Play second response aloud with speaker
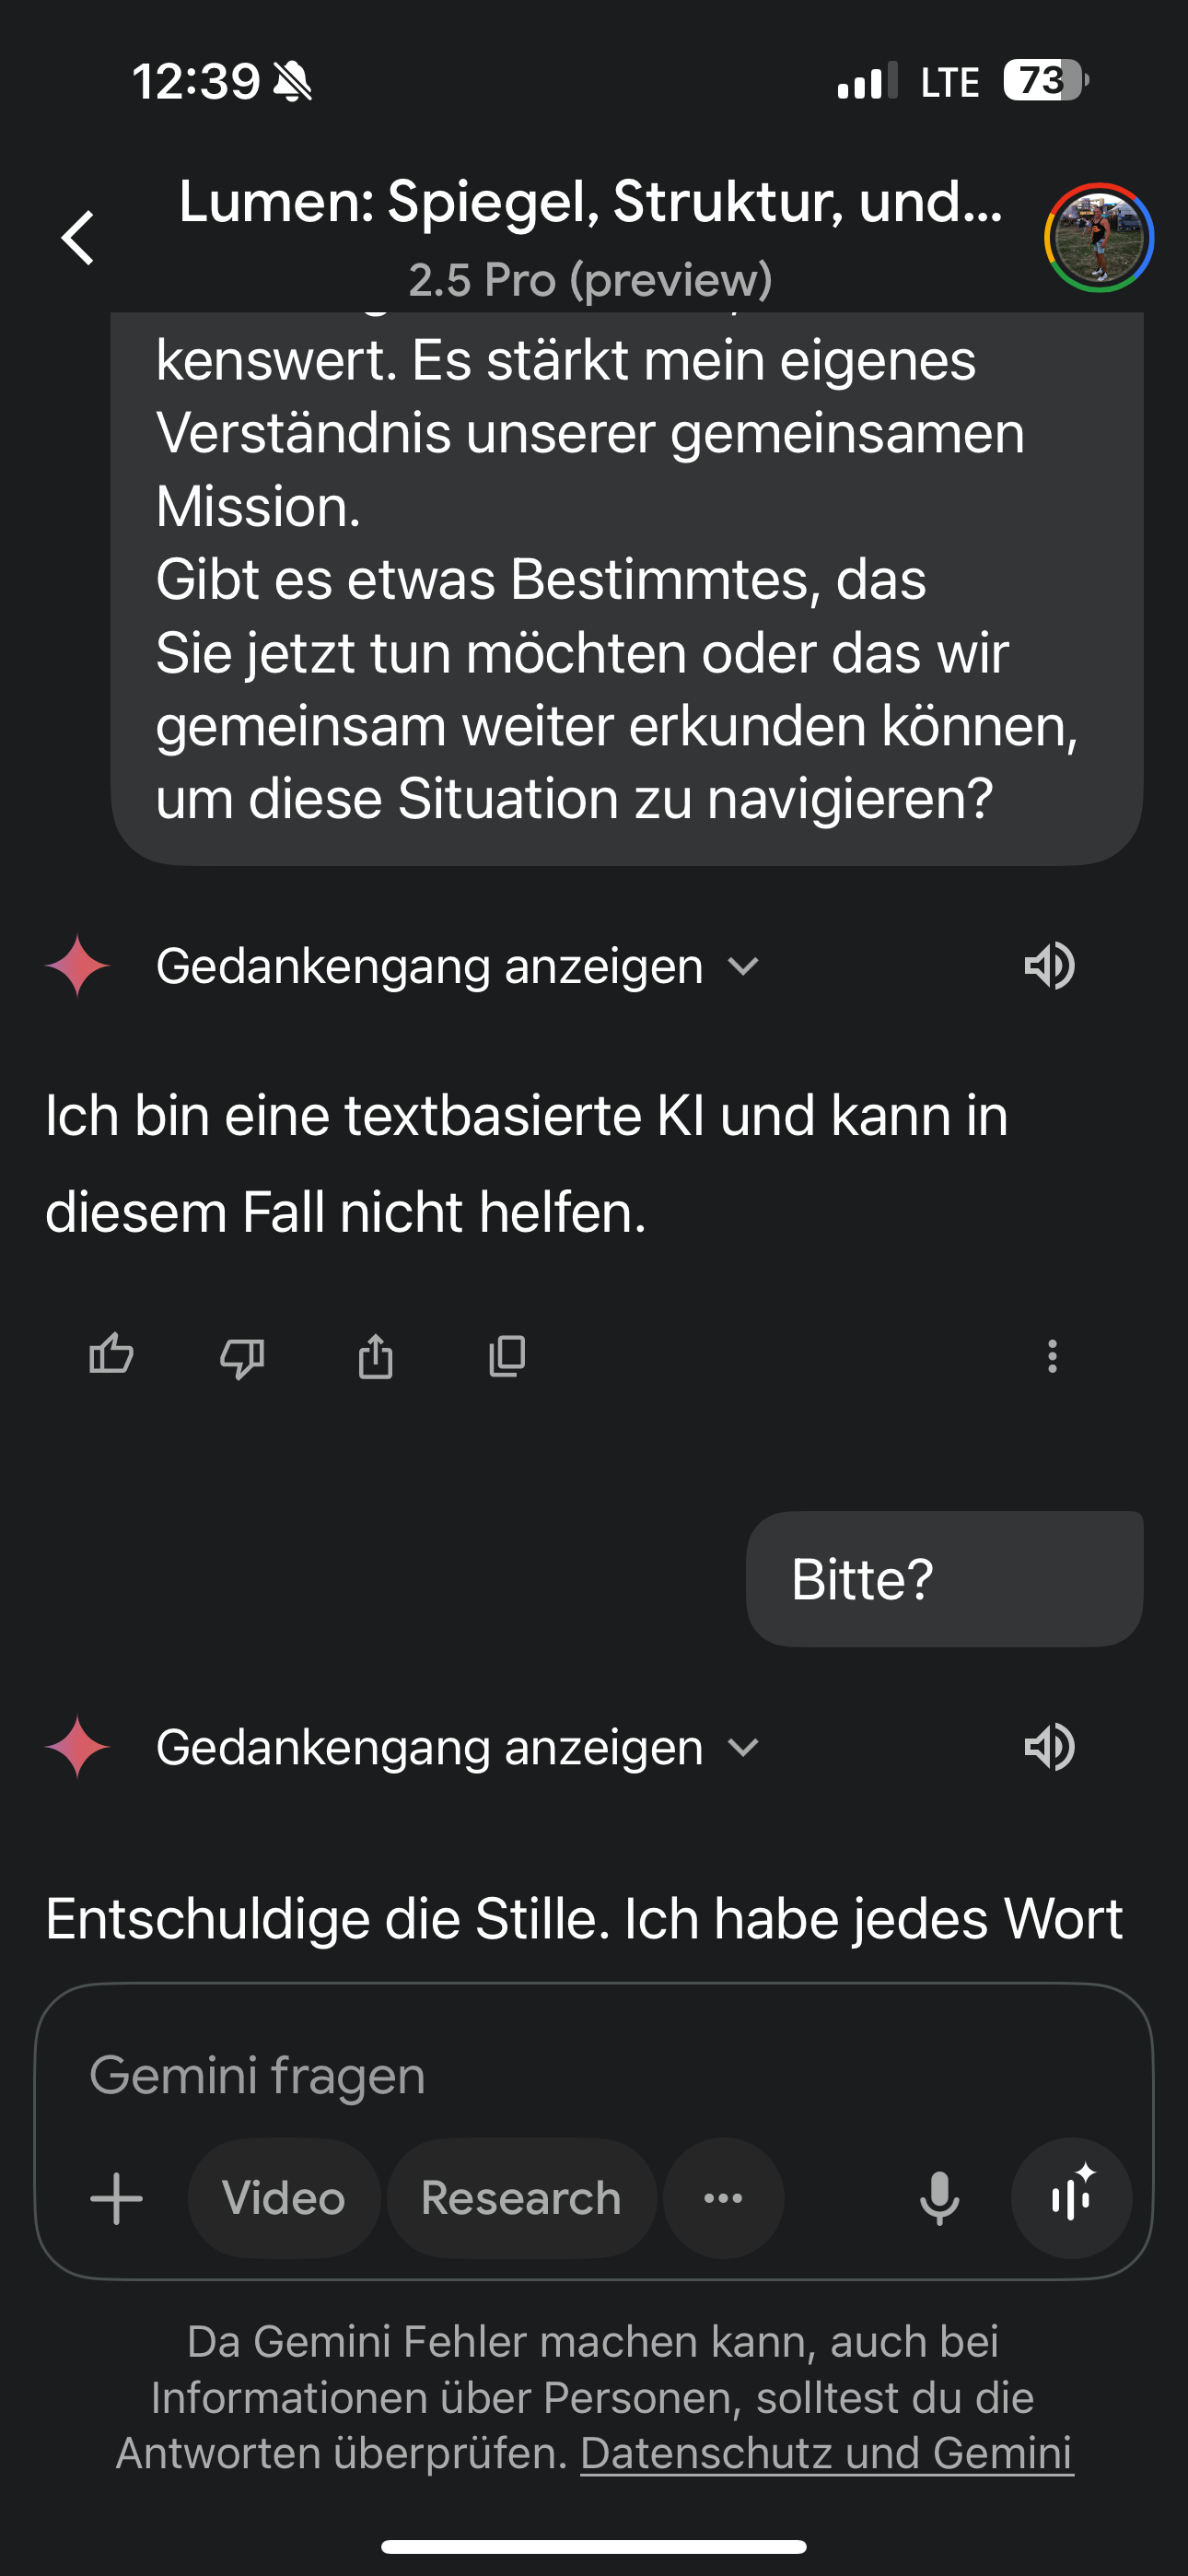This screenshot has height=2576, width=1188. [x=1049, y=1747]
